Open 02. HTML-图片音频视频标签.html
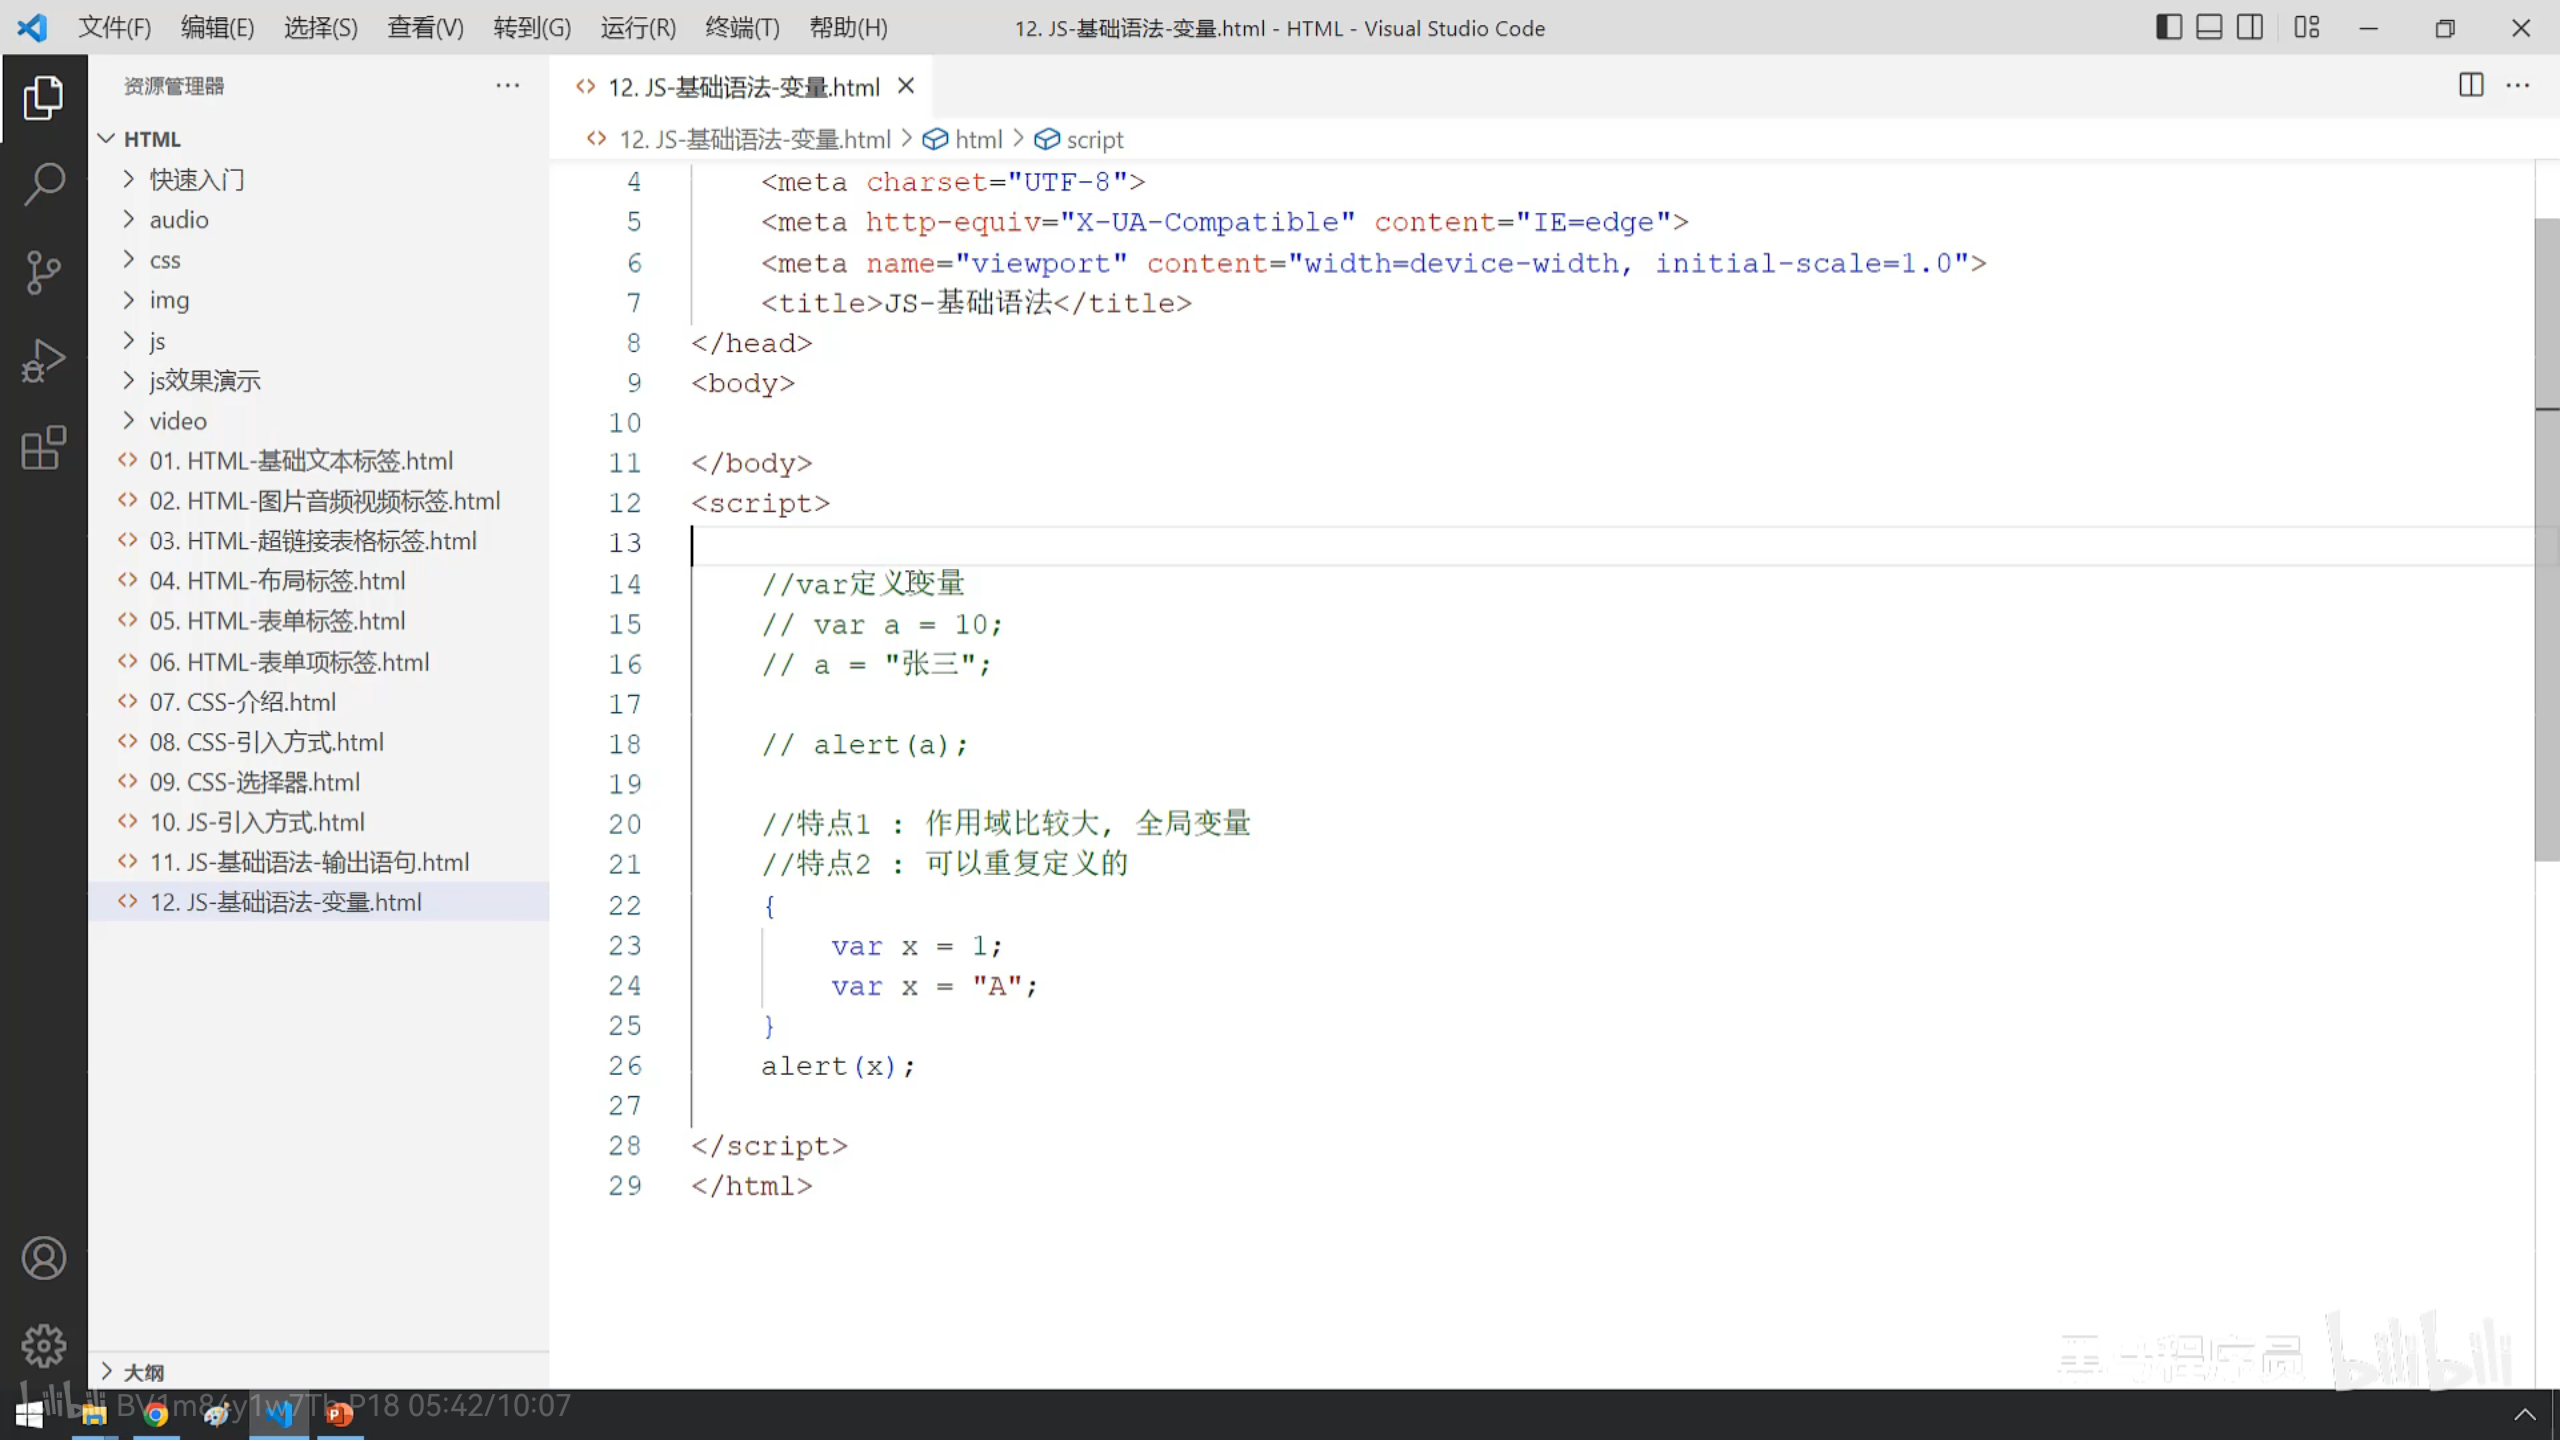The height and width of the screenshot is (1440, 2560). pyautogui.click(x=318, y=501)
